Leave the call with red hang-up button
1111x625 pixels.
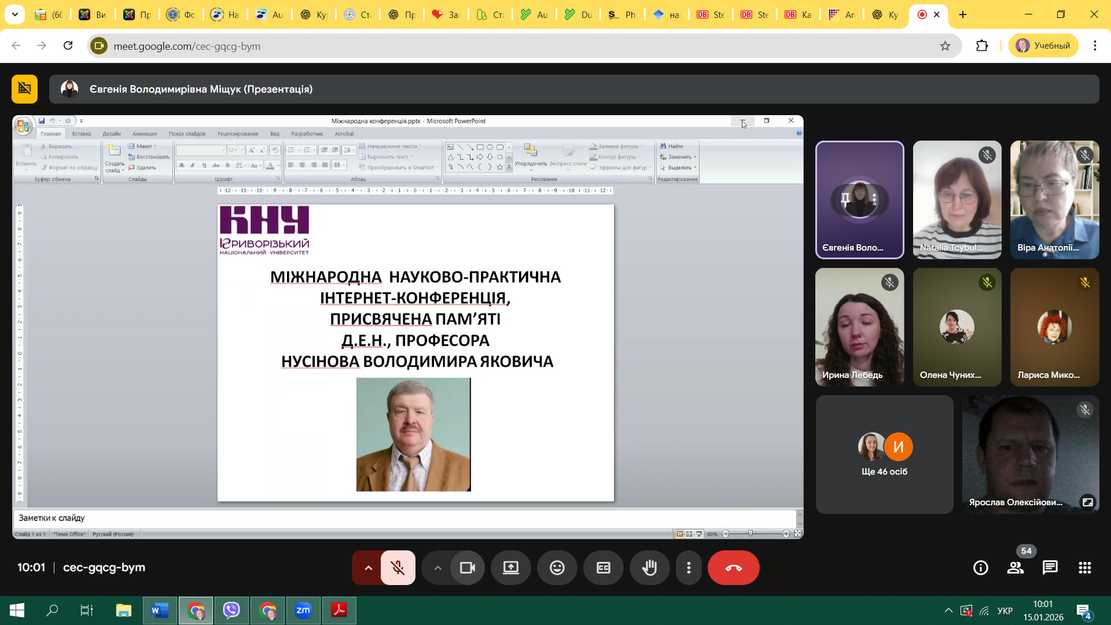coord(733,568)
